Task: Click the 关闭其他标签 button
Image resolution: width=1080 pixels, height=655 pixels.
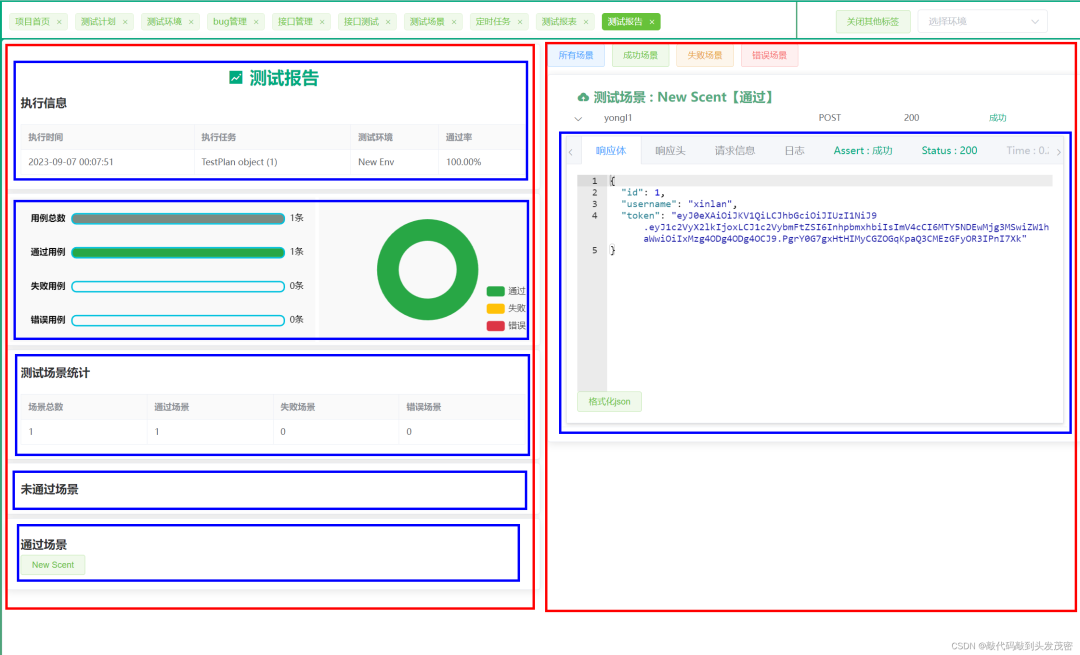Action: (x=873, y=21)
